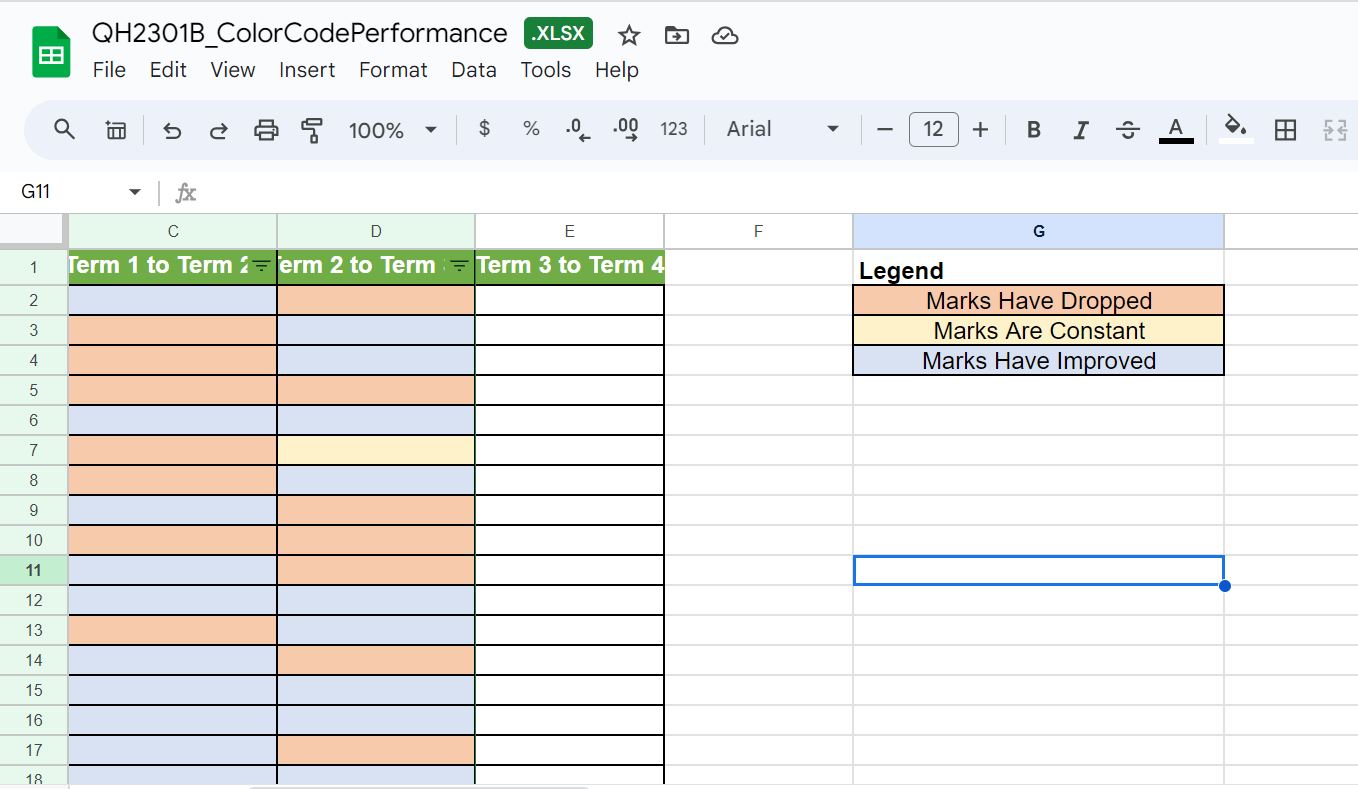The width and height of the screenshot is (1358, 789).
Task: Open the filter dropdown in column C header
Action: tap(261, 266)
